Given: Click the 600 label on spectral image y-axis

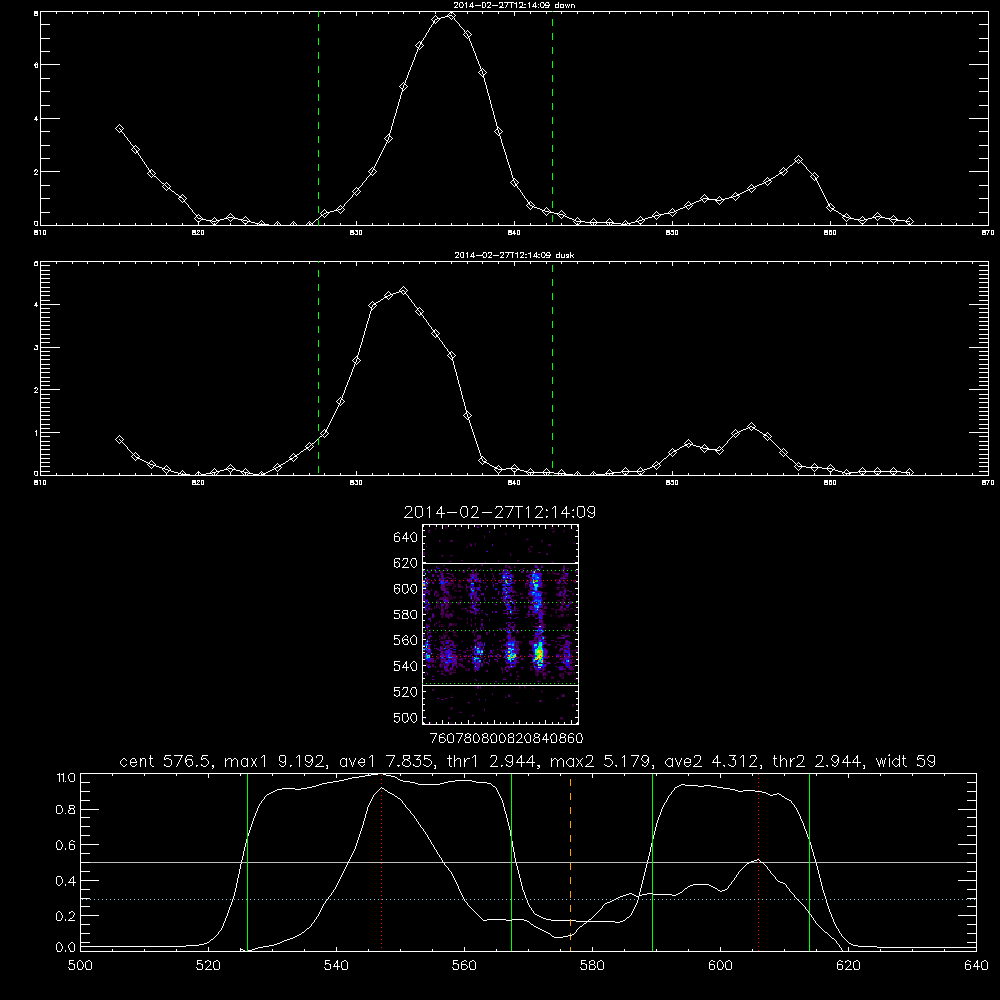Looking at the screenshot, I should (406, 589).
